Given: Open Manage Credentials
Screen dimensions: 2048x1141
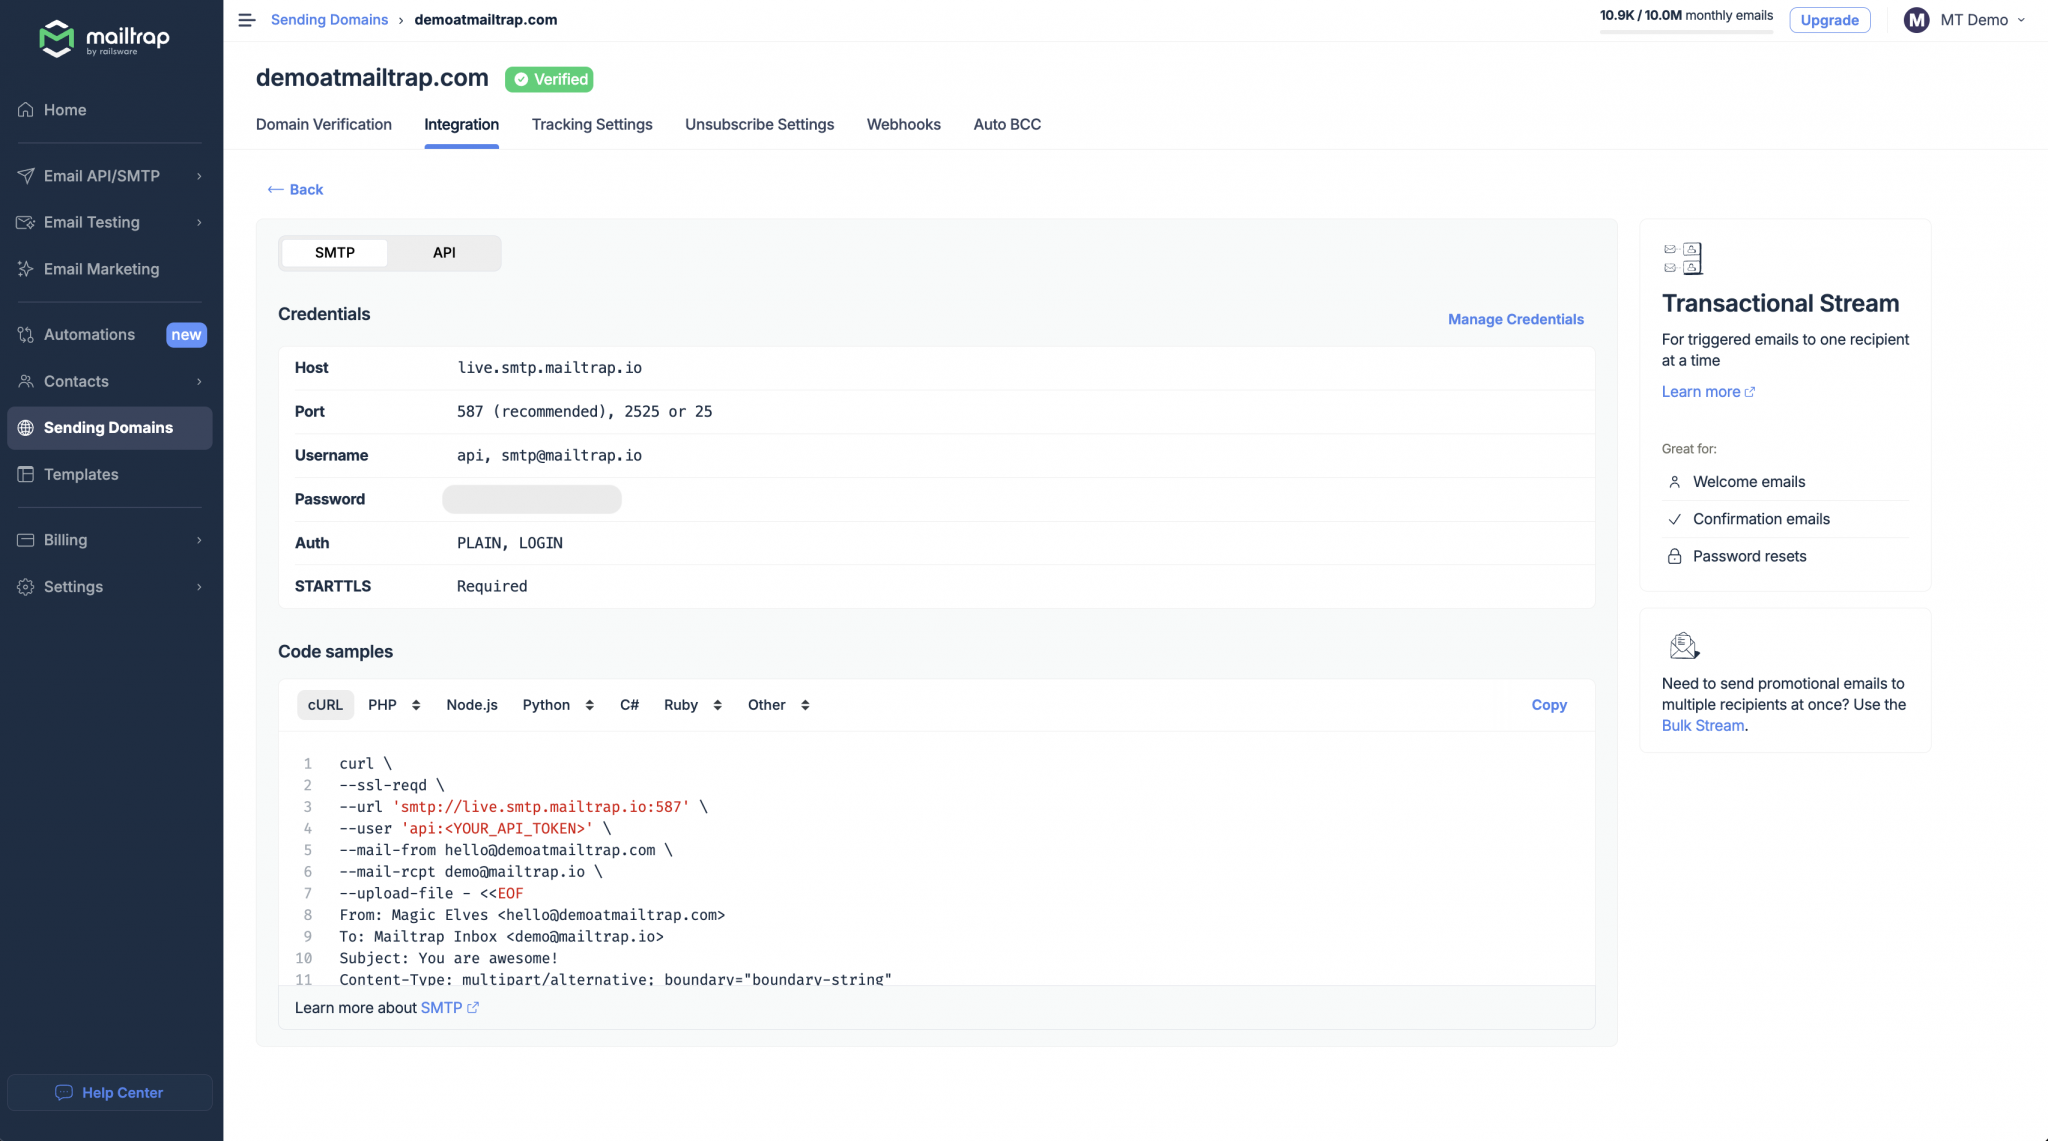Looking at the screenshot, I should [x=1515, y=319].
